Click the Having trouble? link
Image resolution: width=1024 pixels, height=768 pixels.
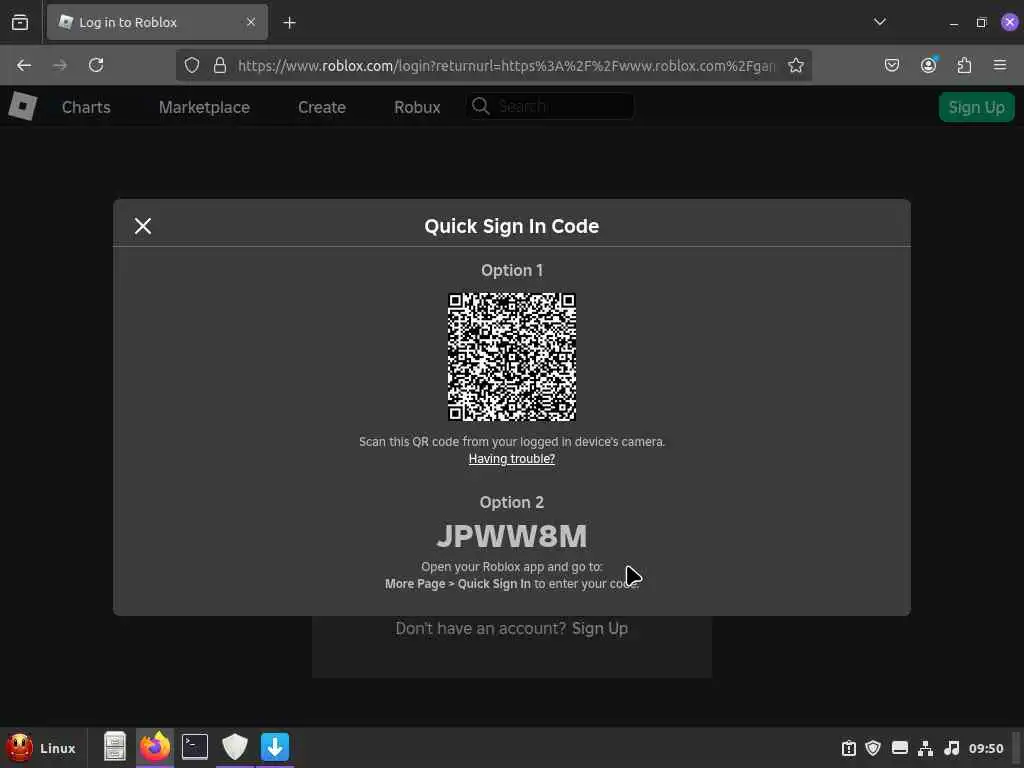coord(511,458)
